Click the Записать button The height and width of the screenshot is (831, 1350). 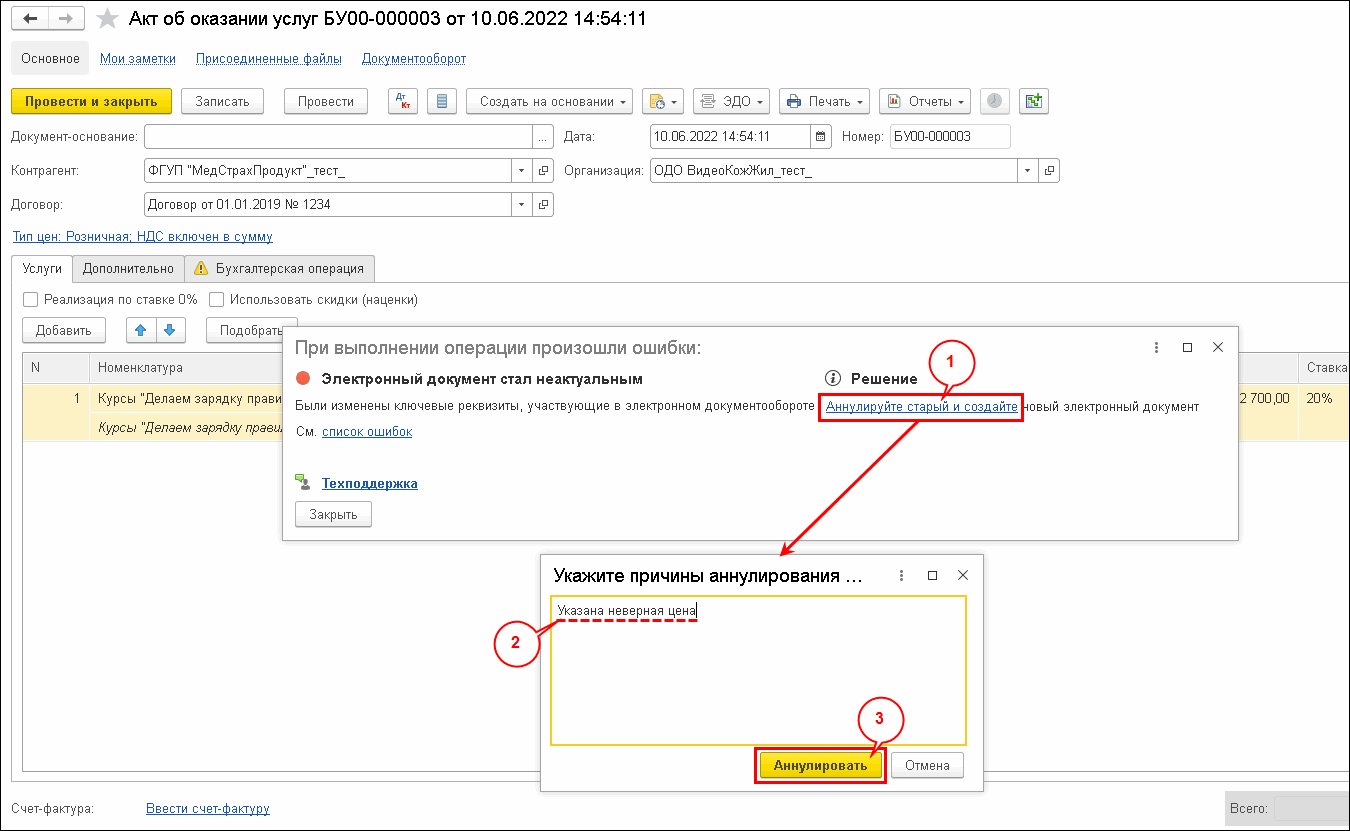point(222,101)
